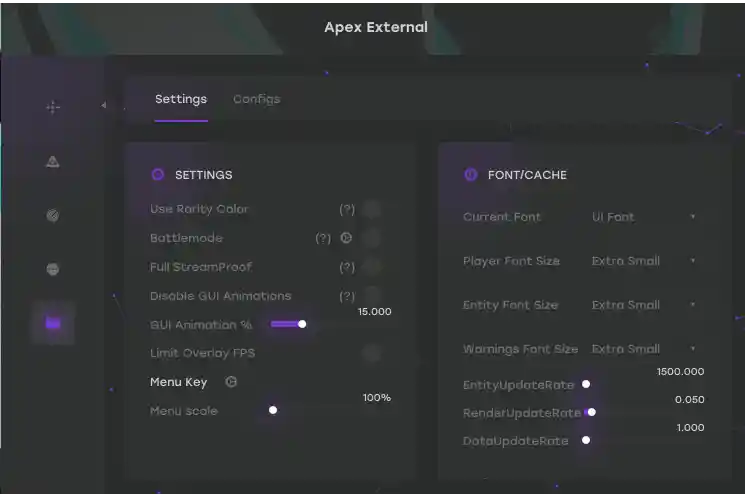745x498 pixels.
Task: Click the Apex External title text
Action: pyautogui.click(x=376, y=27)
